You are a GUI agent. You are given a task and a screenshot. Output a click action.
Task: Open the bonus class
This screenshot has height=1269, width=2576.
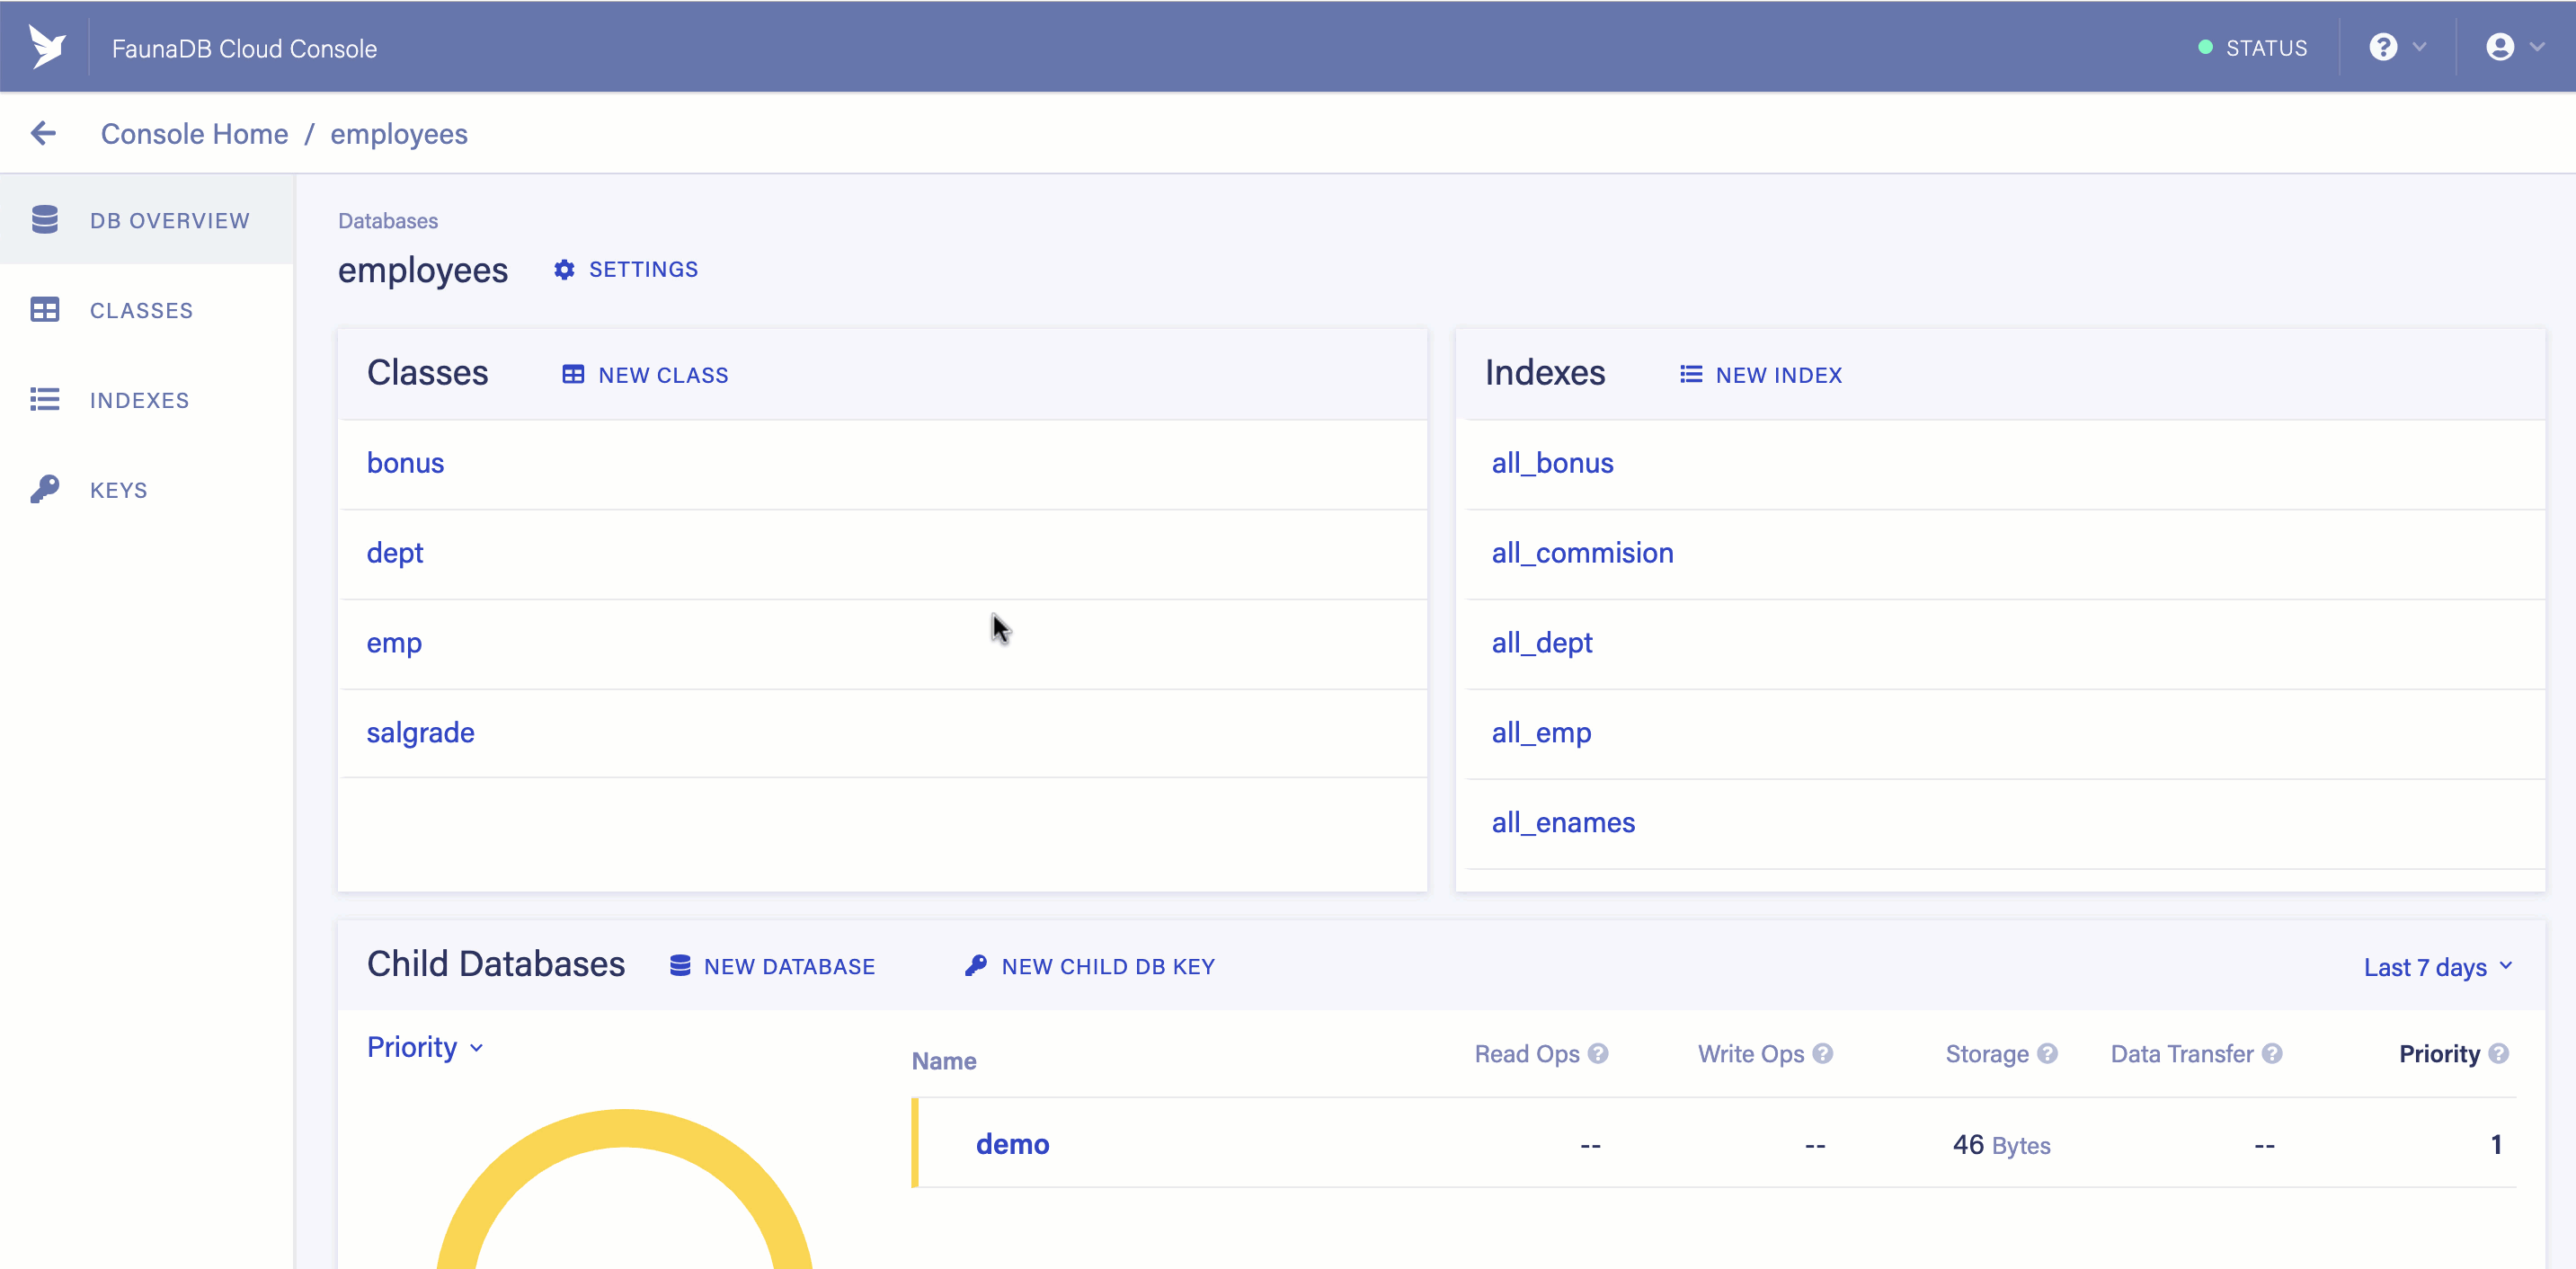point(405,463)
